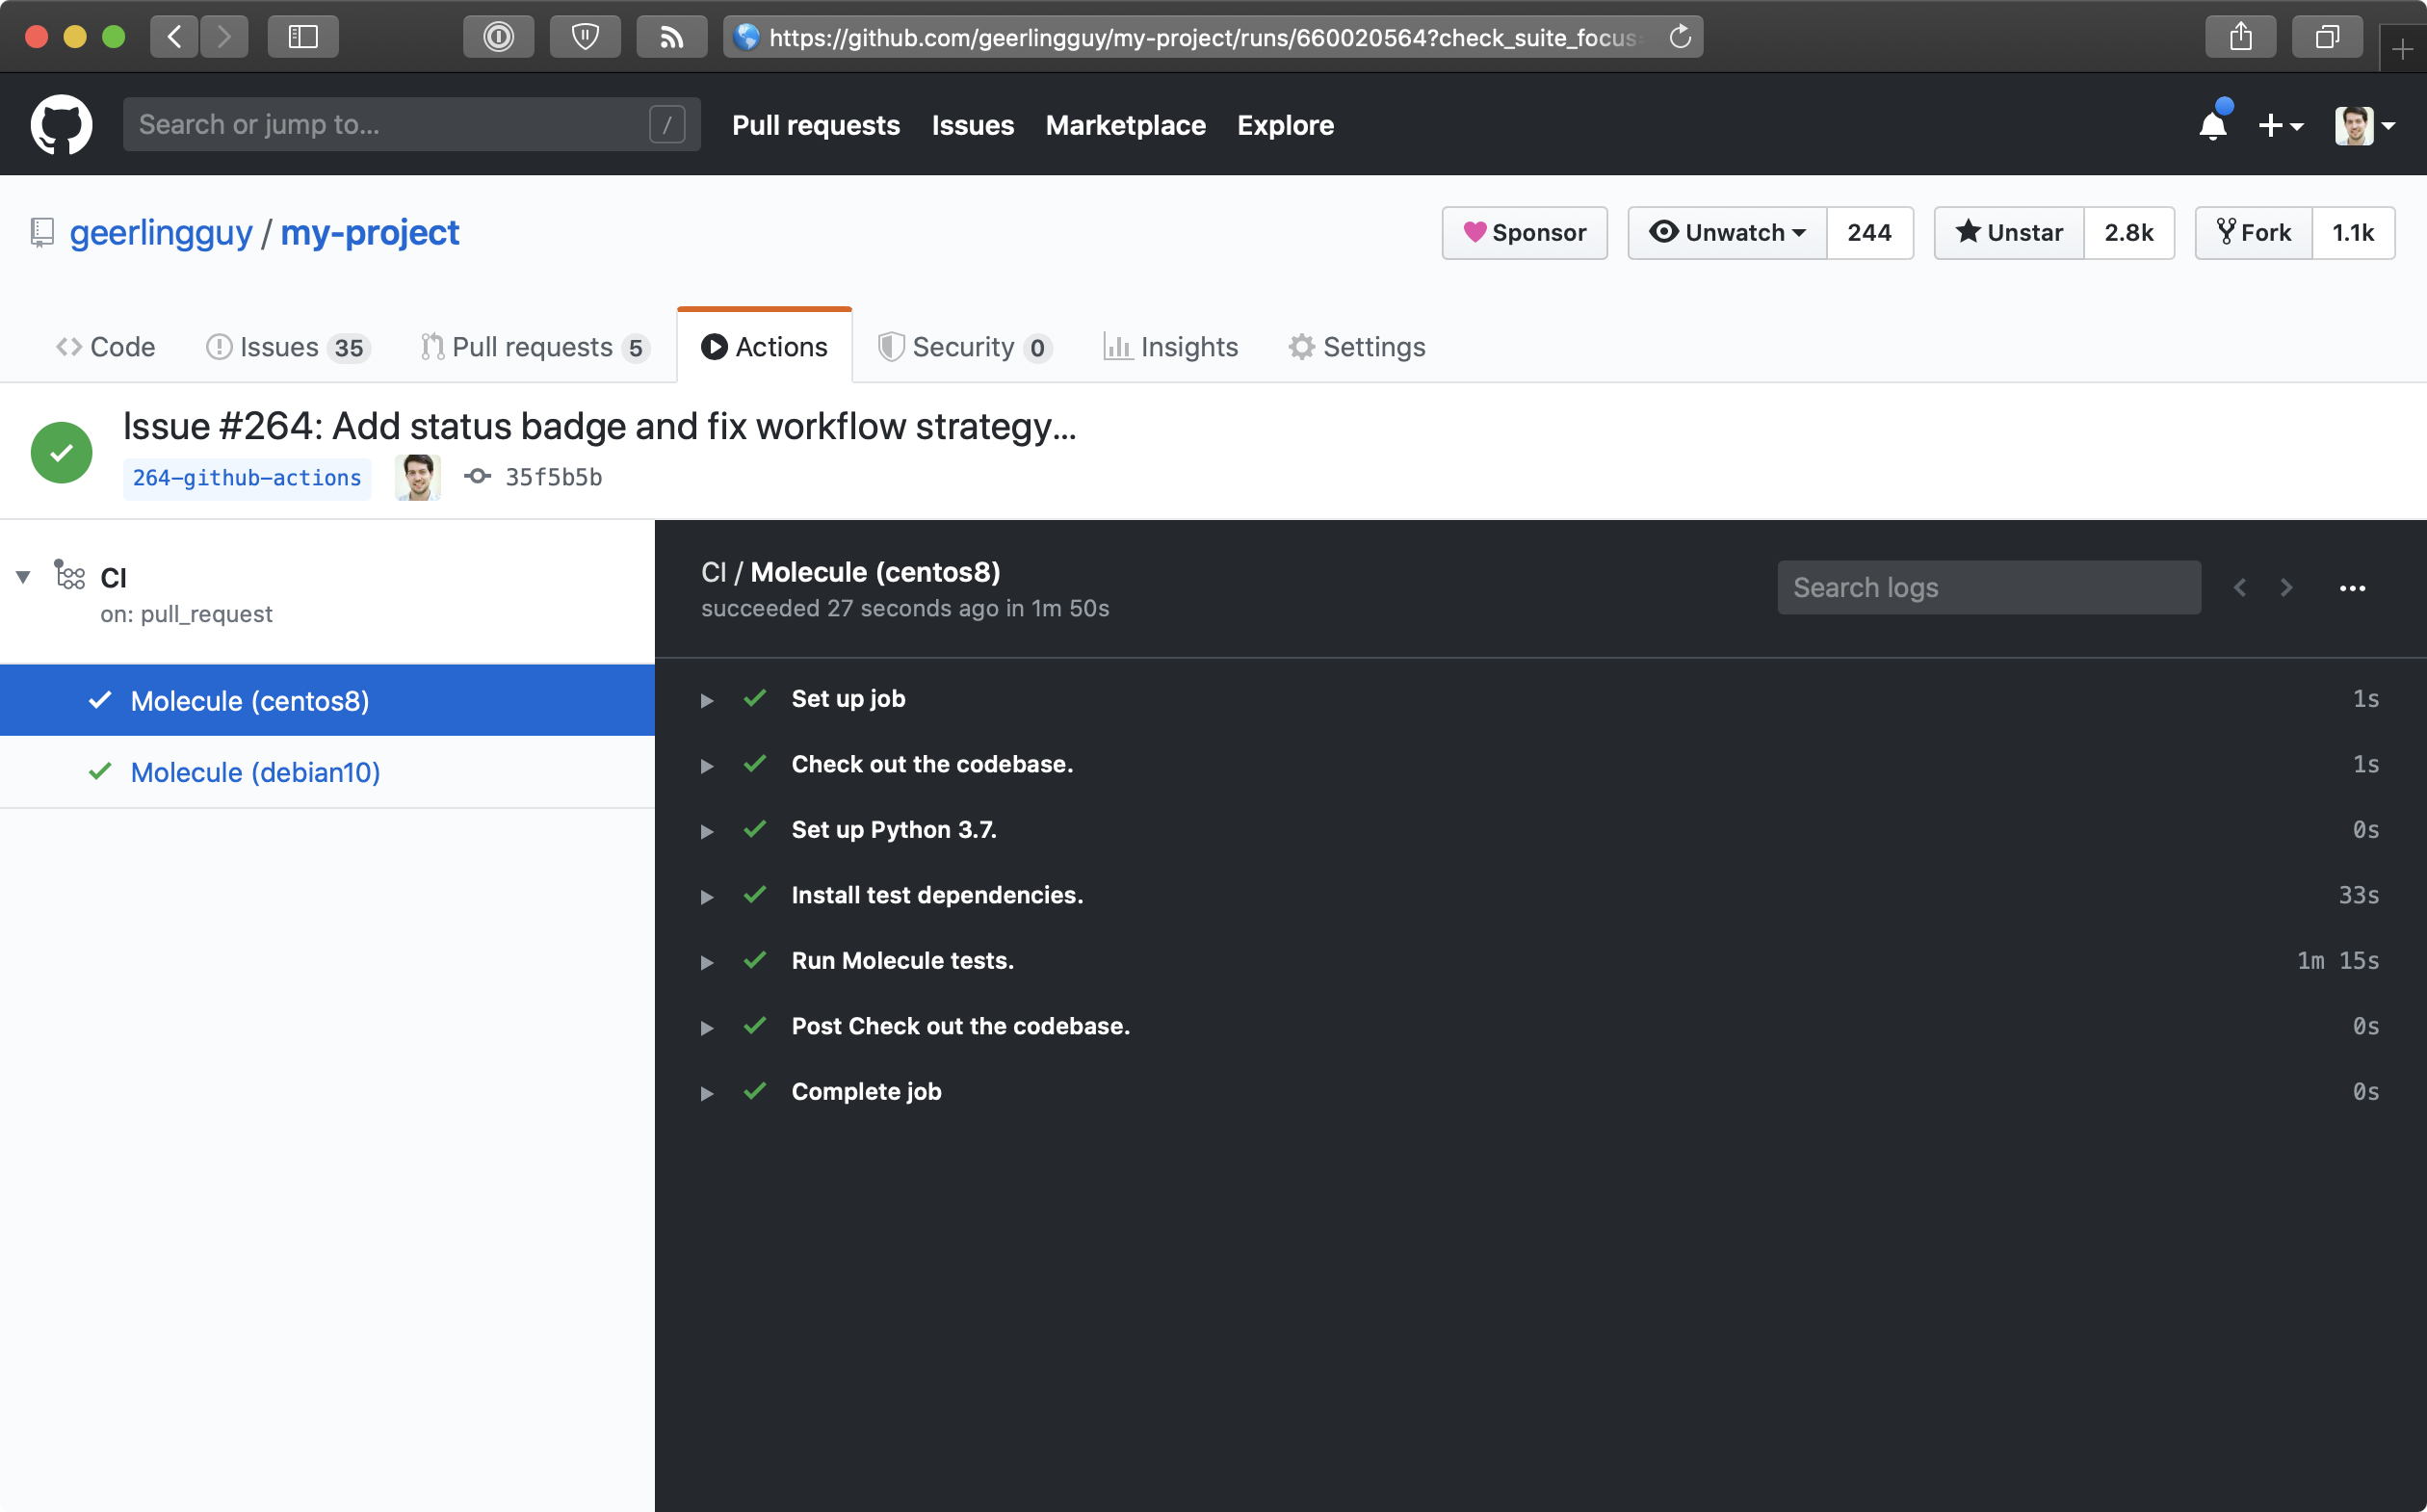Click the Safari sidebar toggle icon
This screenshot has width=2427, height=1512.
tap(303, 37)
